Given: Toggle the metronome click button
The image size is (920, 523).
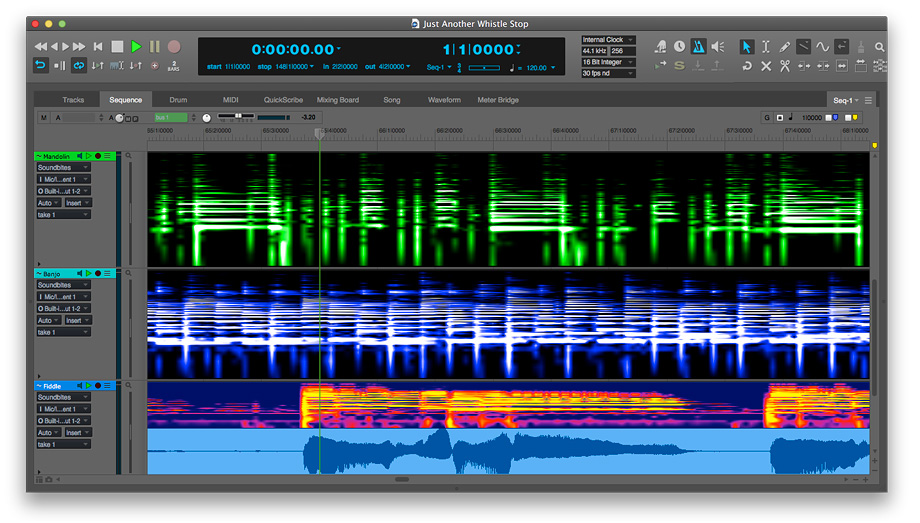Looking at the screenshot, I should [x=698, y=46].
